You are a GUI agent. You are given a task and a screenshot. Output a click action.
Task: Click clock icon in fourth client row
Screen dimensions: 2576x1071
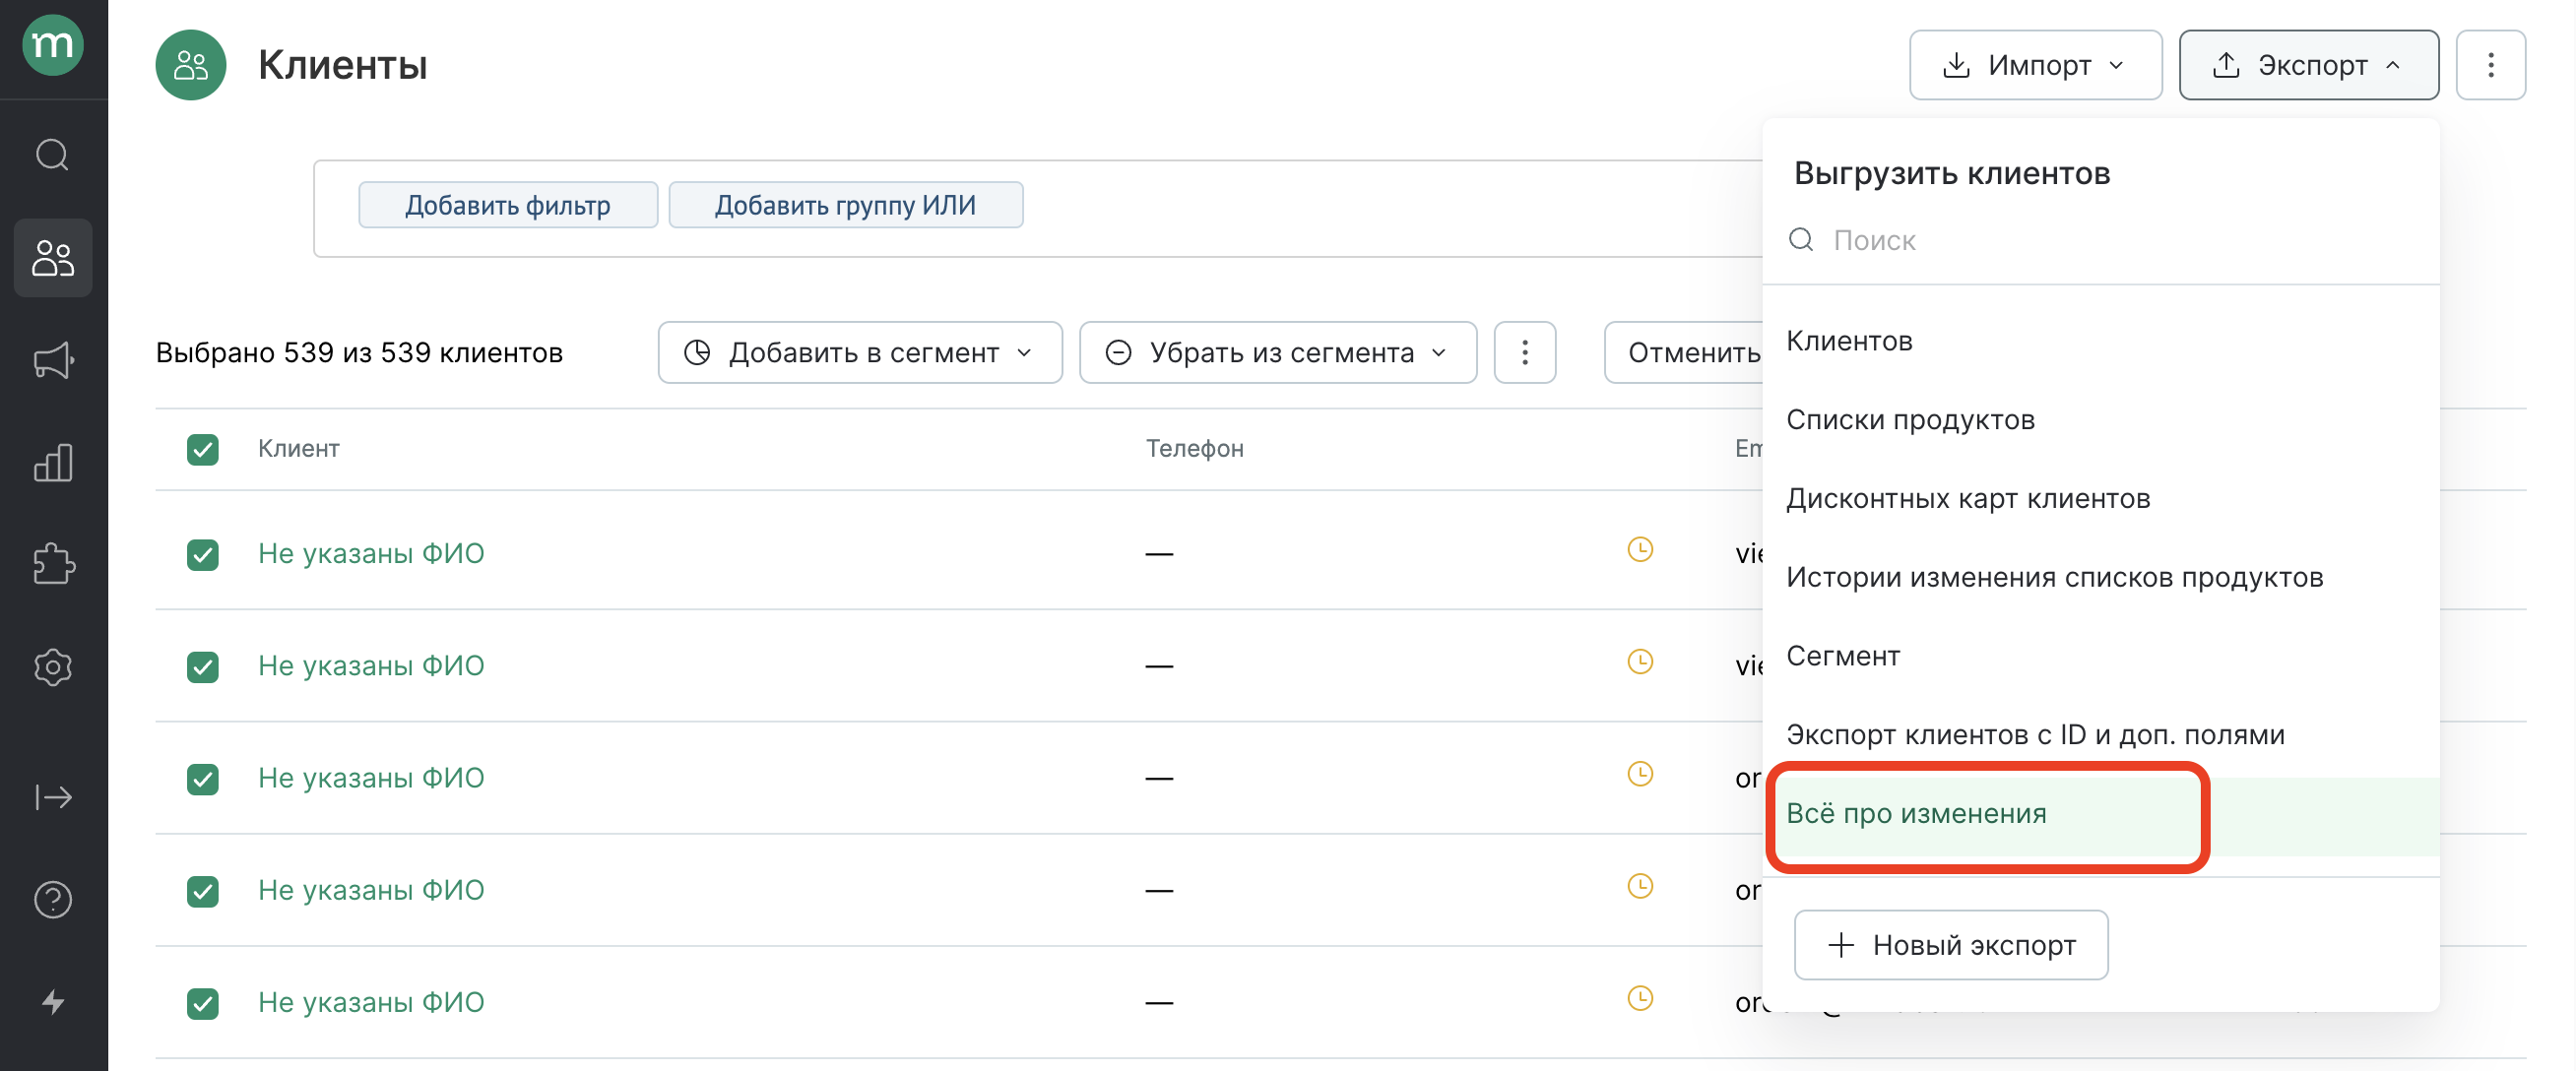[1640, 885]
